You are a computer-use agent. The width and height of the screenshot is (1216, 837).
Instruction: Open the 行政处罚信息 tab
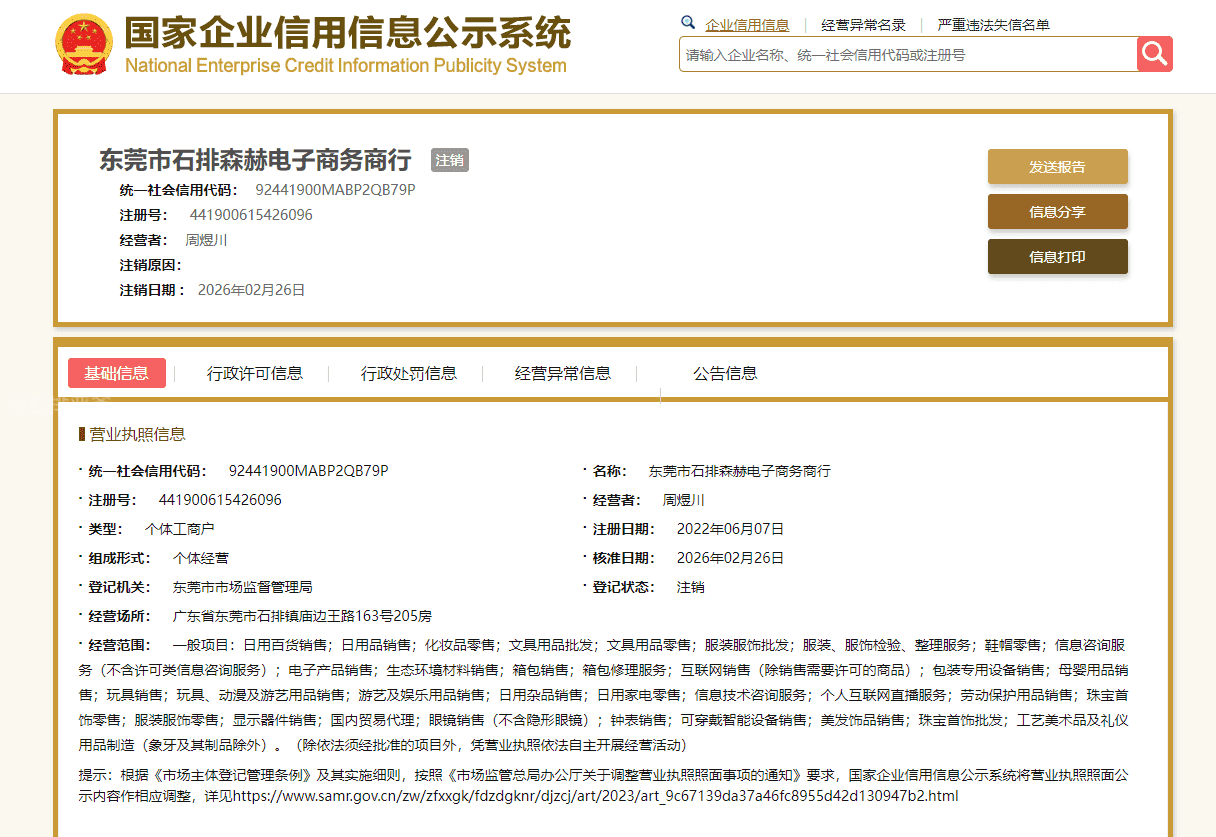[x=409, y=373]
